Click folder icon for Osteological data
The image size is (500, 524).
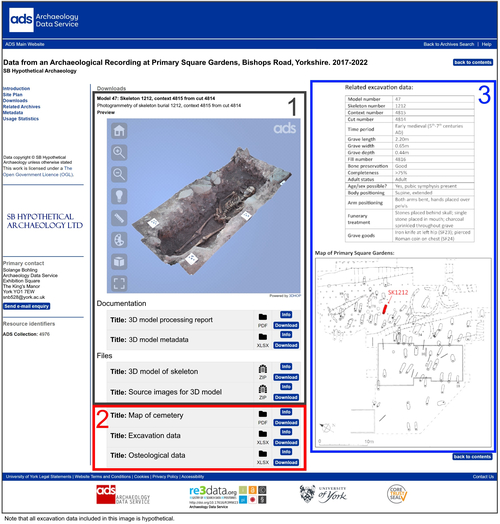click(263, 454)
